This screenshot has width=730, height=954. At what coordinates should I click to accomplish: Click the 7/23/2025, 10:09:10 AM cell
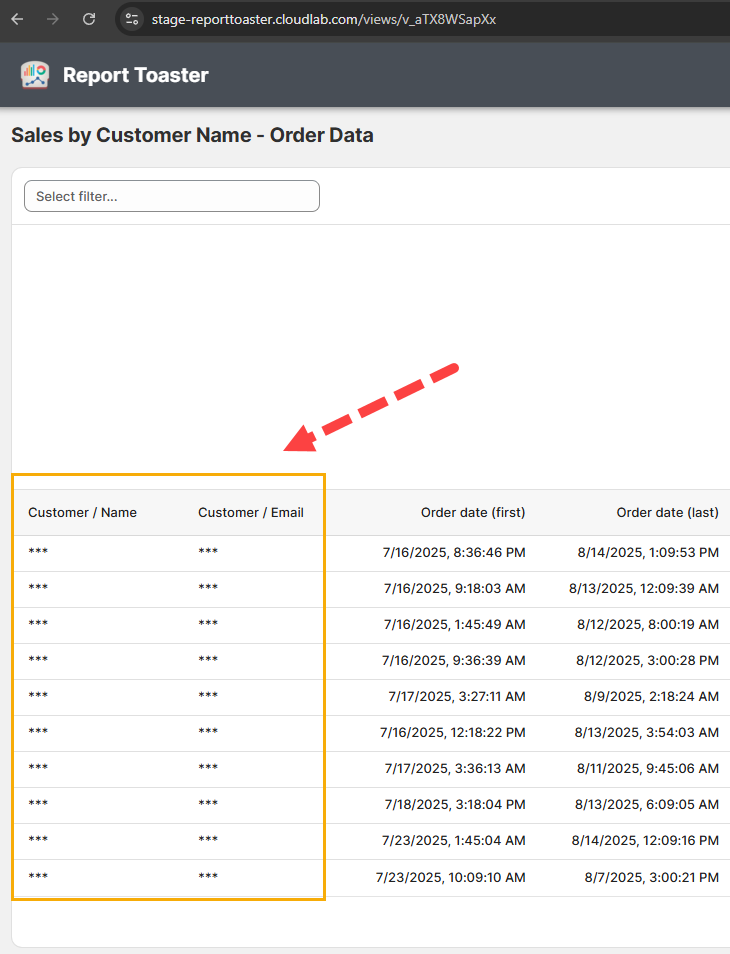(x=450, y=877)
